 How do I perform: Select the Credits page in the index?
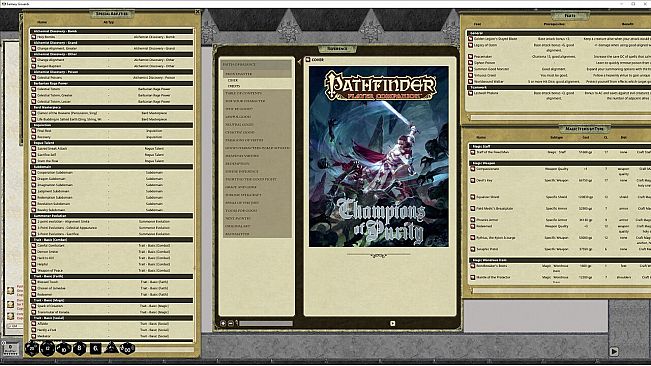pos(234,86)
